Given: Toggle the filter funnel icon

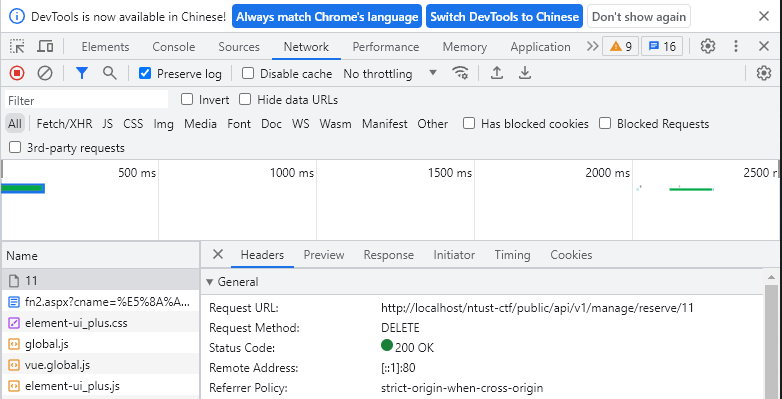Looking at the screenshot, I should pyautogui.click(x=82, y=73).
